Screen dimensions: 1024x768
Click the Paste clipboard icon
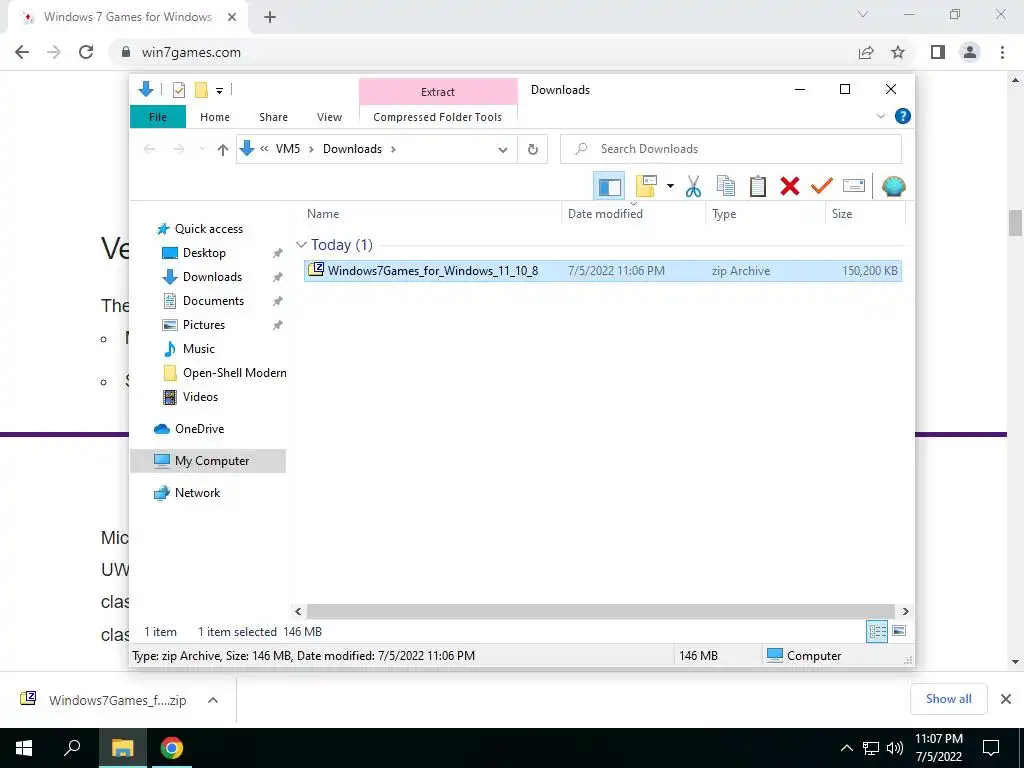coord(758,187)
